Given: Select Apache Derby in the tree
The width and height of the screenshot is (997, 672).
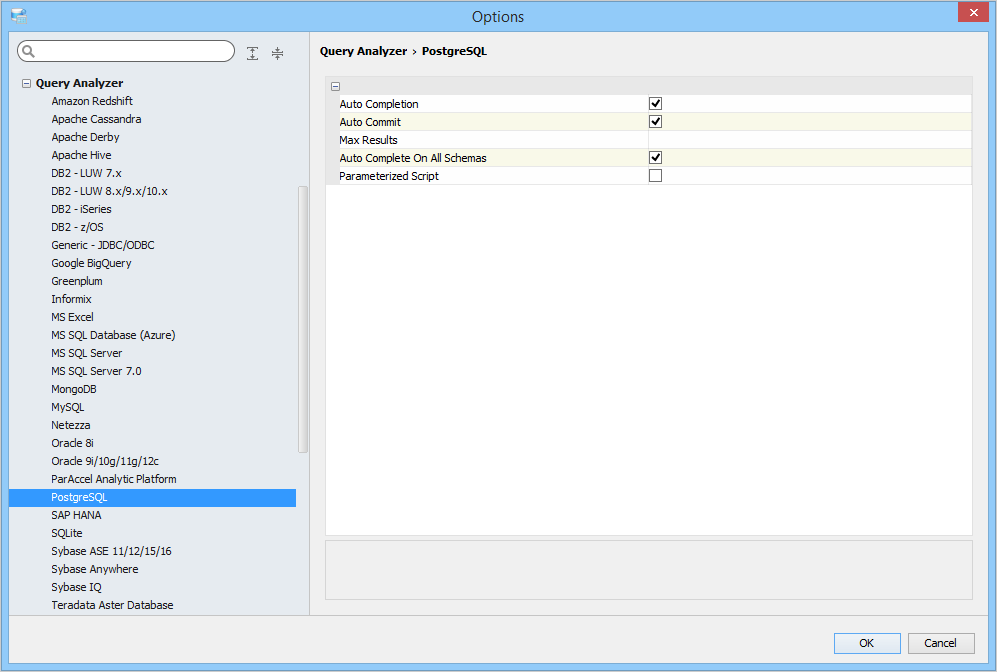Looking at the screenshot, I should (85, 137).
